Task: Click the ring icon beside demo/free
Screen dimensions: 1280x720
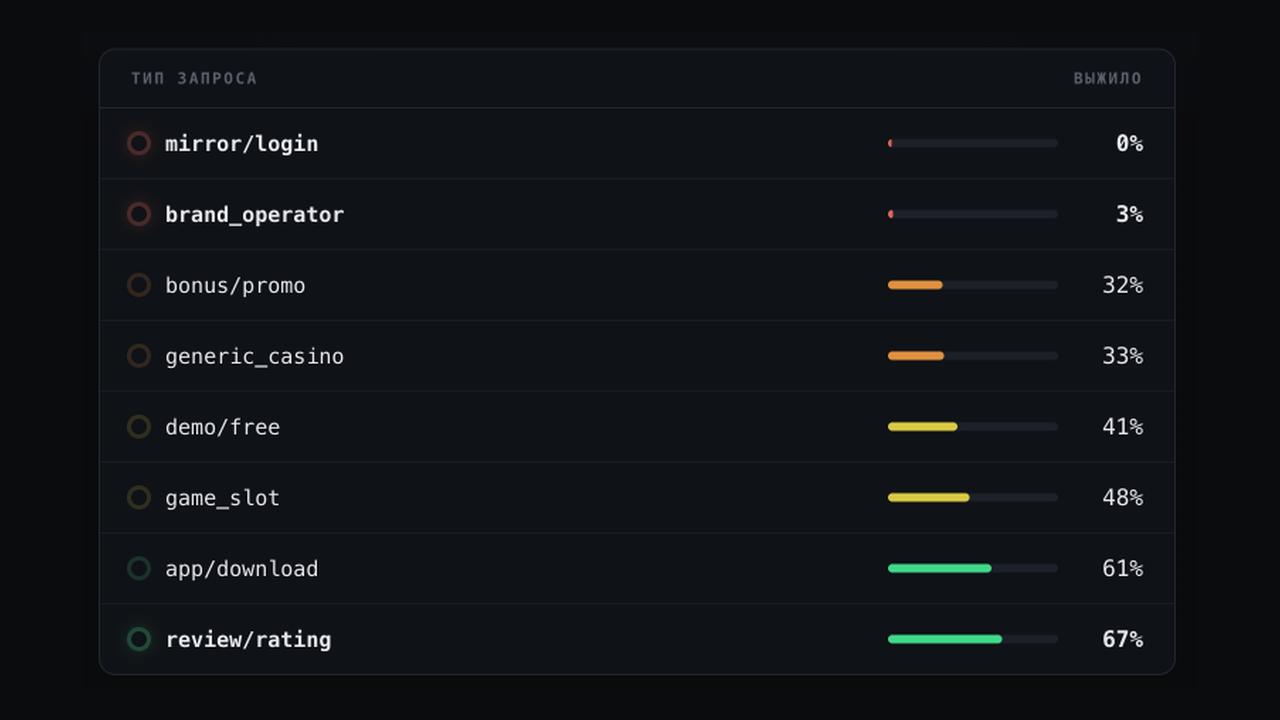Action: (139, 427)
